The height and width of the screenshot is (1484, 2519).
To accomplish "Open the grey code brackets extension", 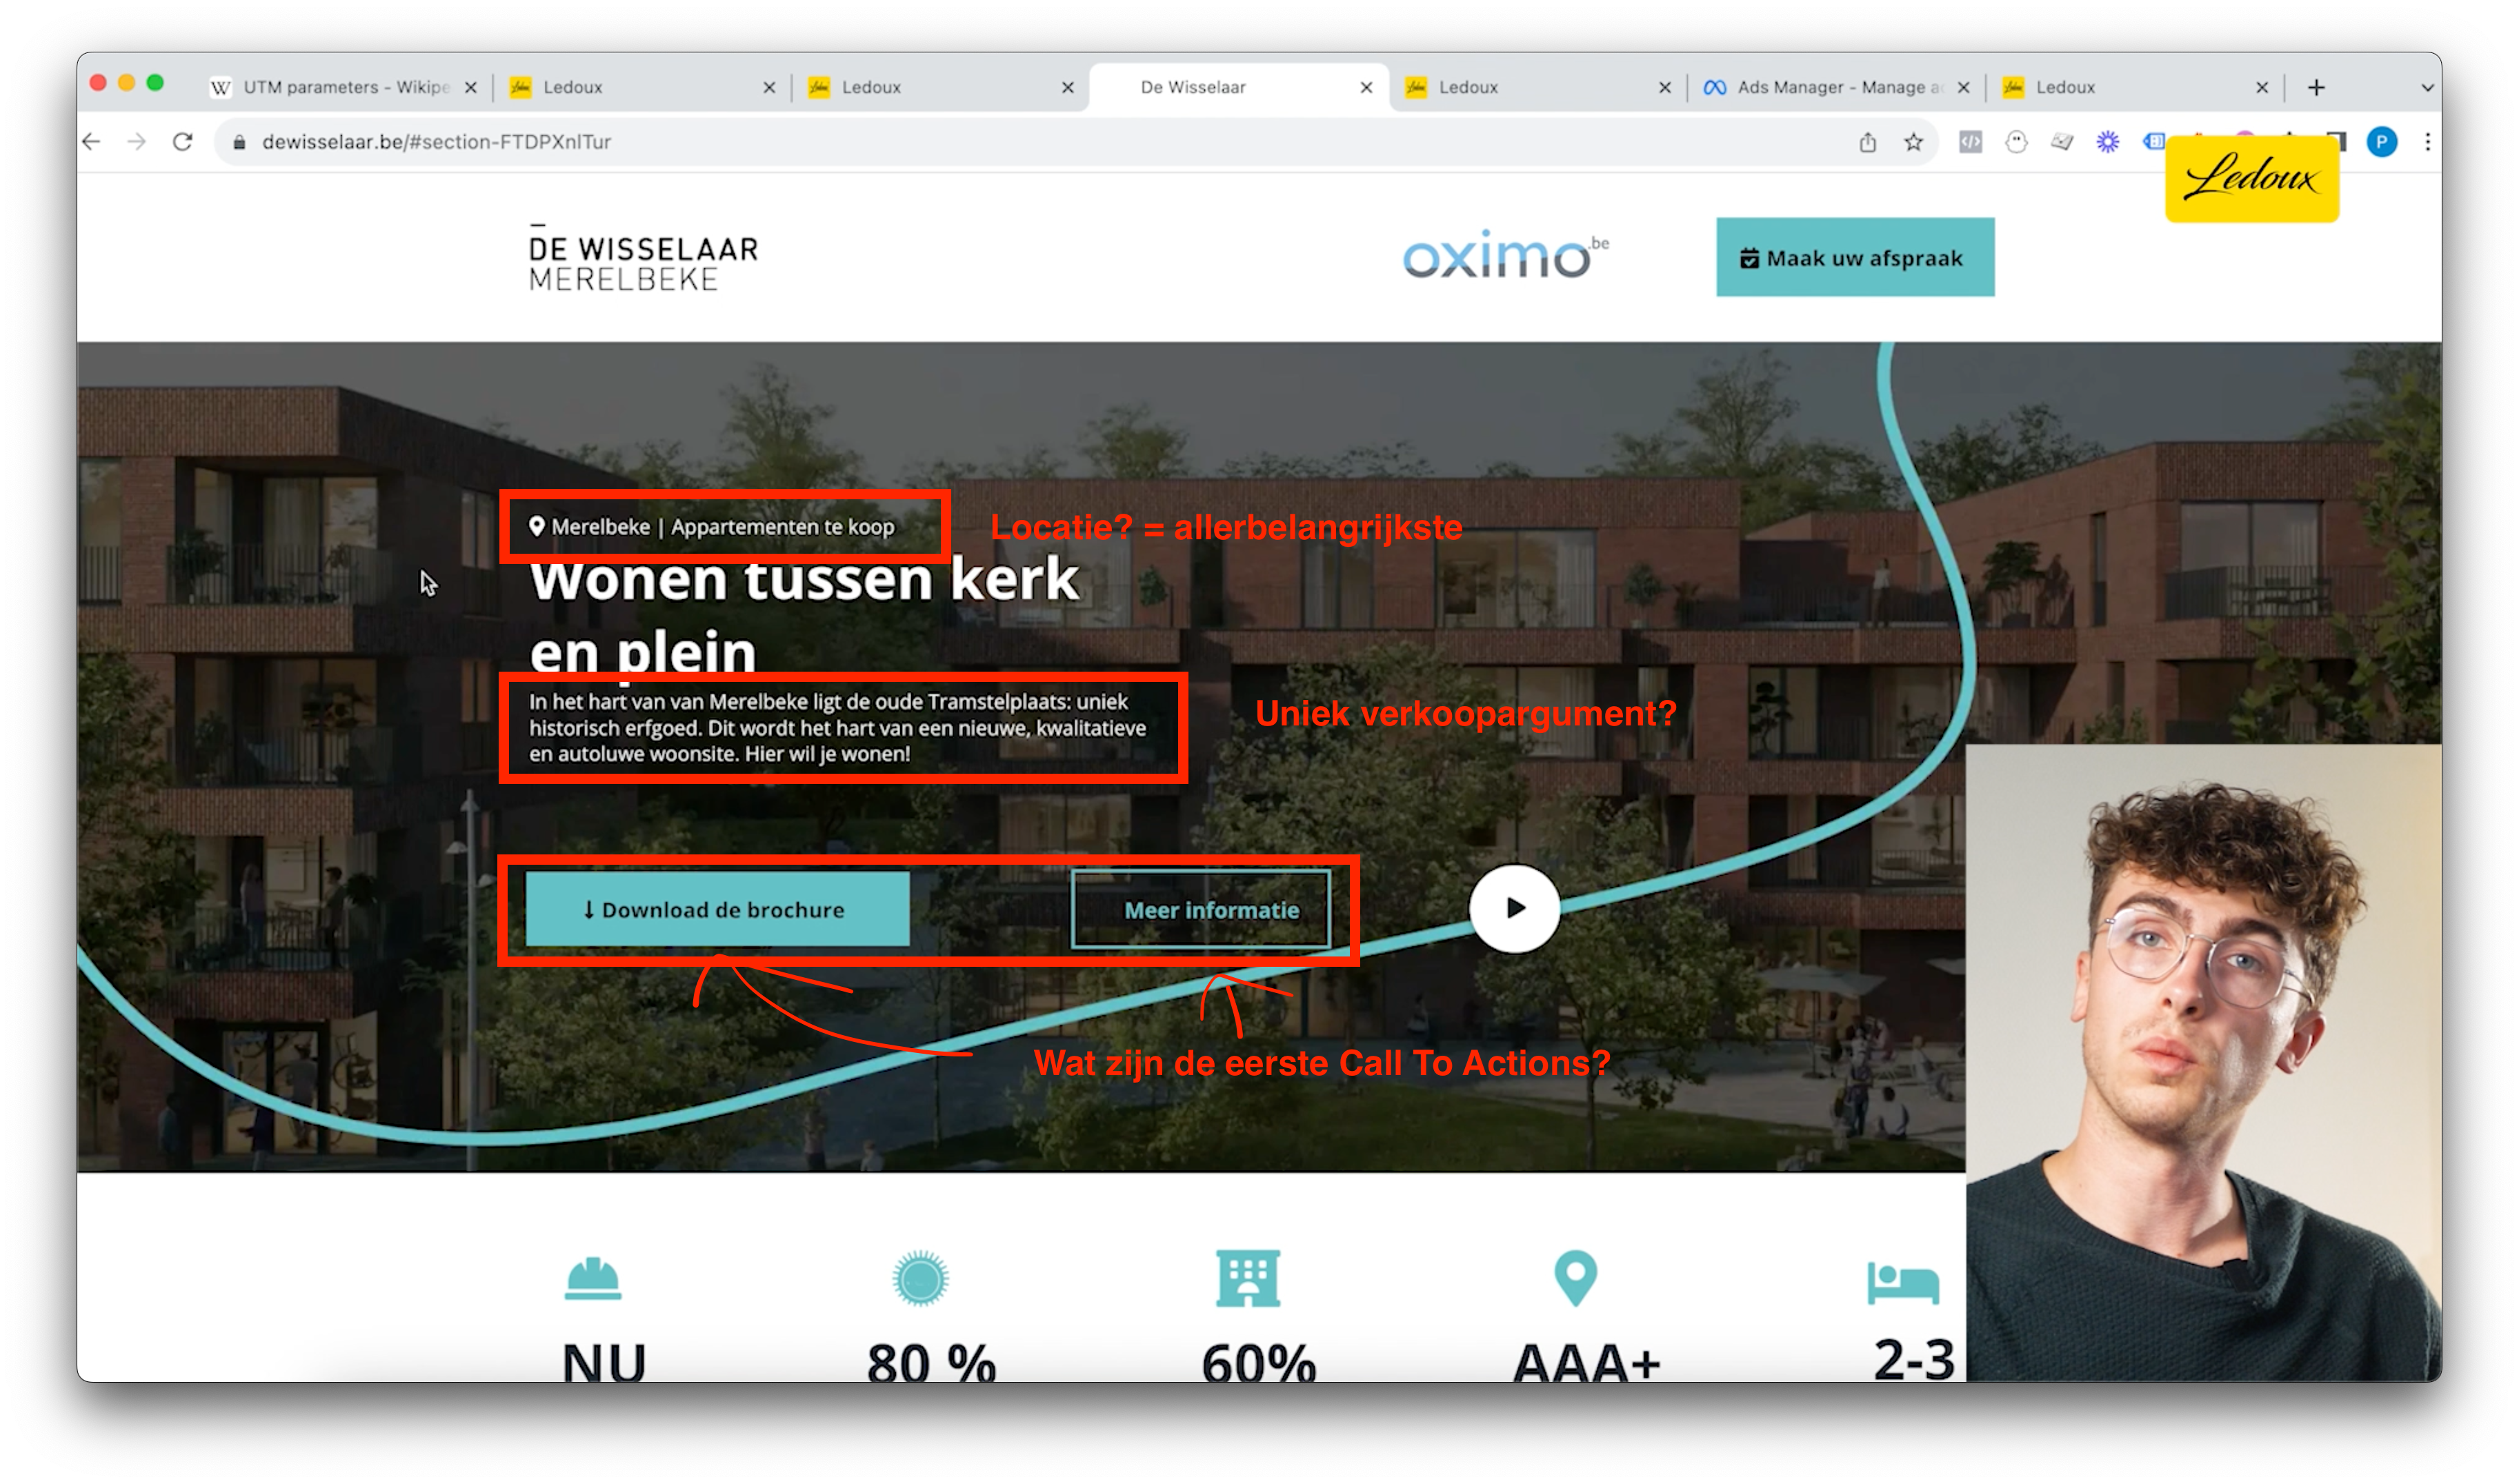I will coord(1970,142).
